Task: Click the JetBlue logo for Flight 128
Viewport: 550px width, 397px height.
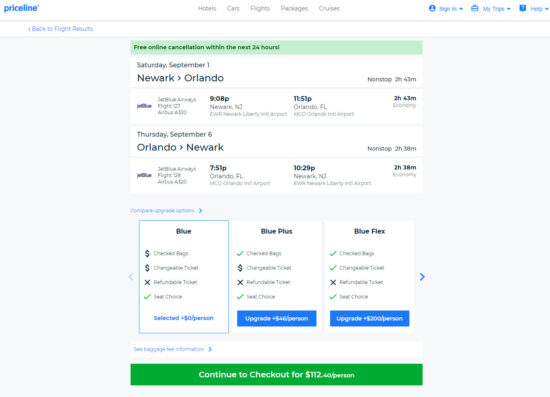Action: coord(144,175)
